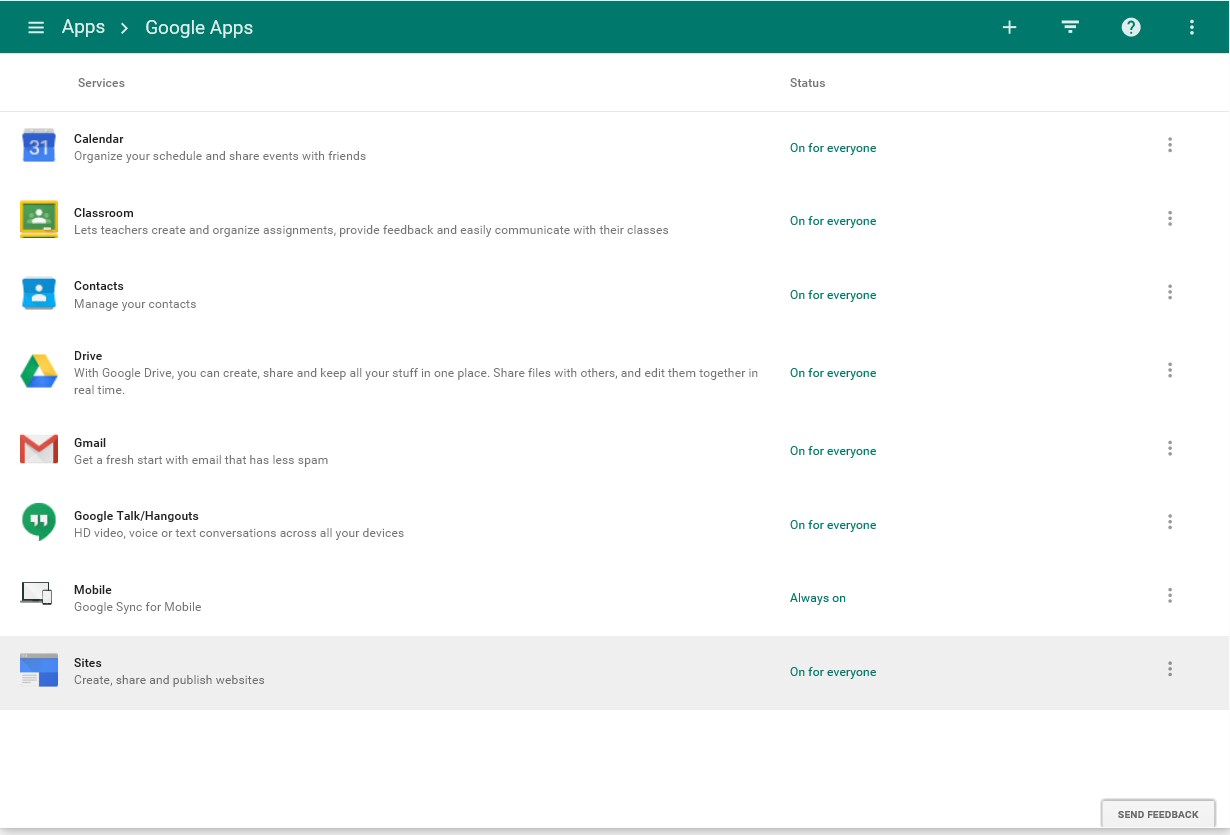Open the hamburger main menu
This screenshot has height=835, width=1230.
[36, 27]
